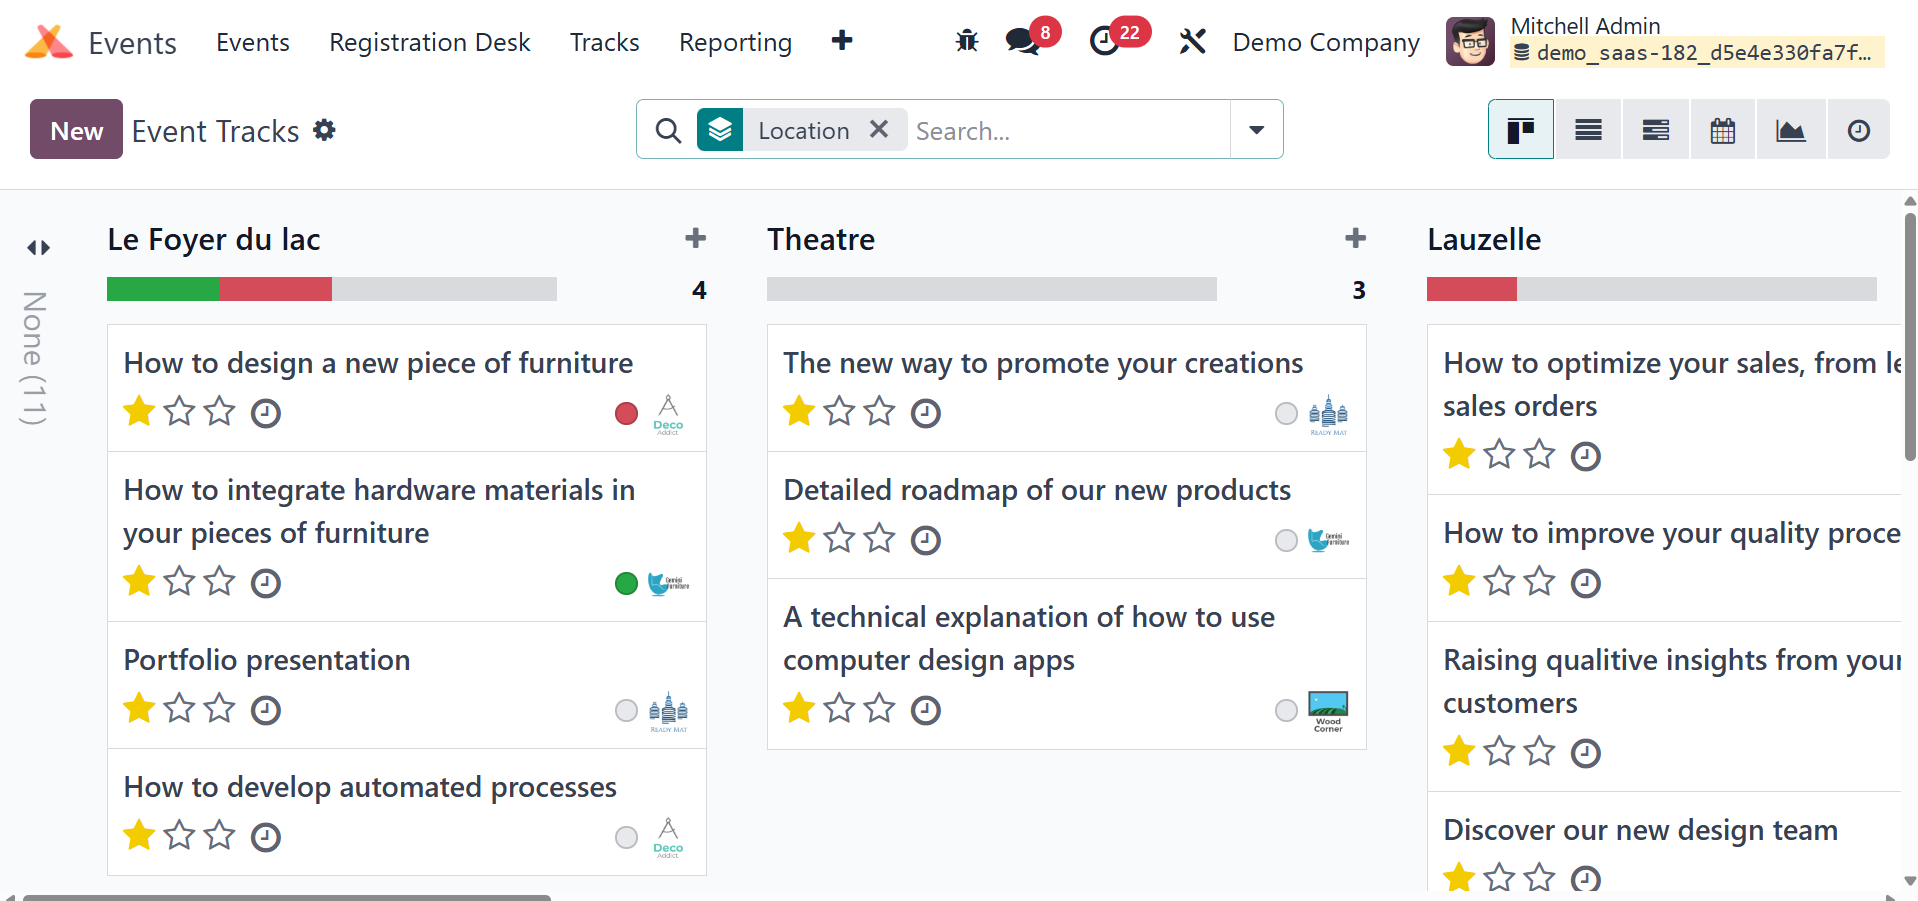
Task: Open the Demo Company switcher
Action: (1325, 42)
